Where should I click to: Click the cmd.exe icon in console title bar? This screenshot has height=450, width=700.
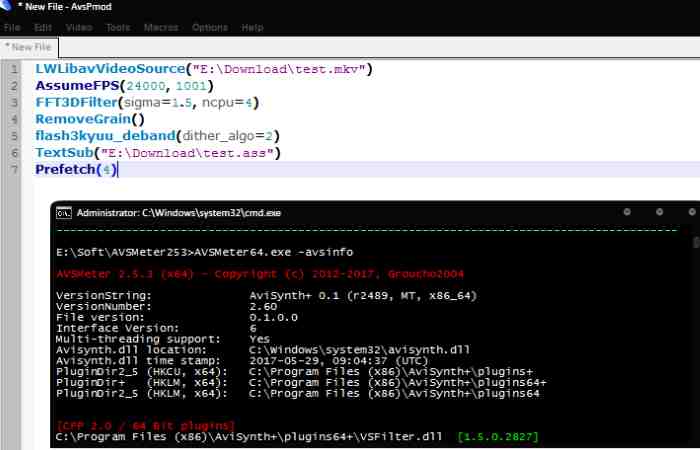point(63,213)
